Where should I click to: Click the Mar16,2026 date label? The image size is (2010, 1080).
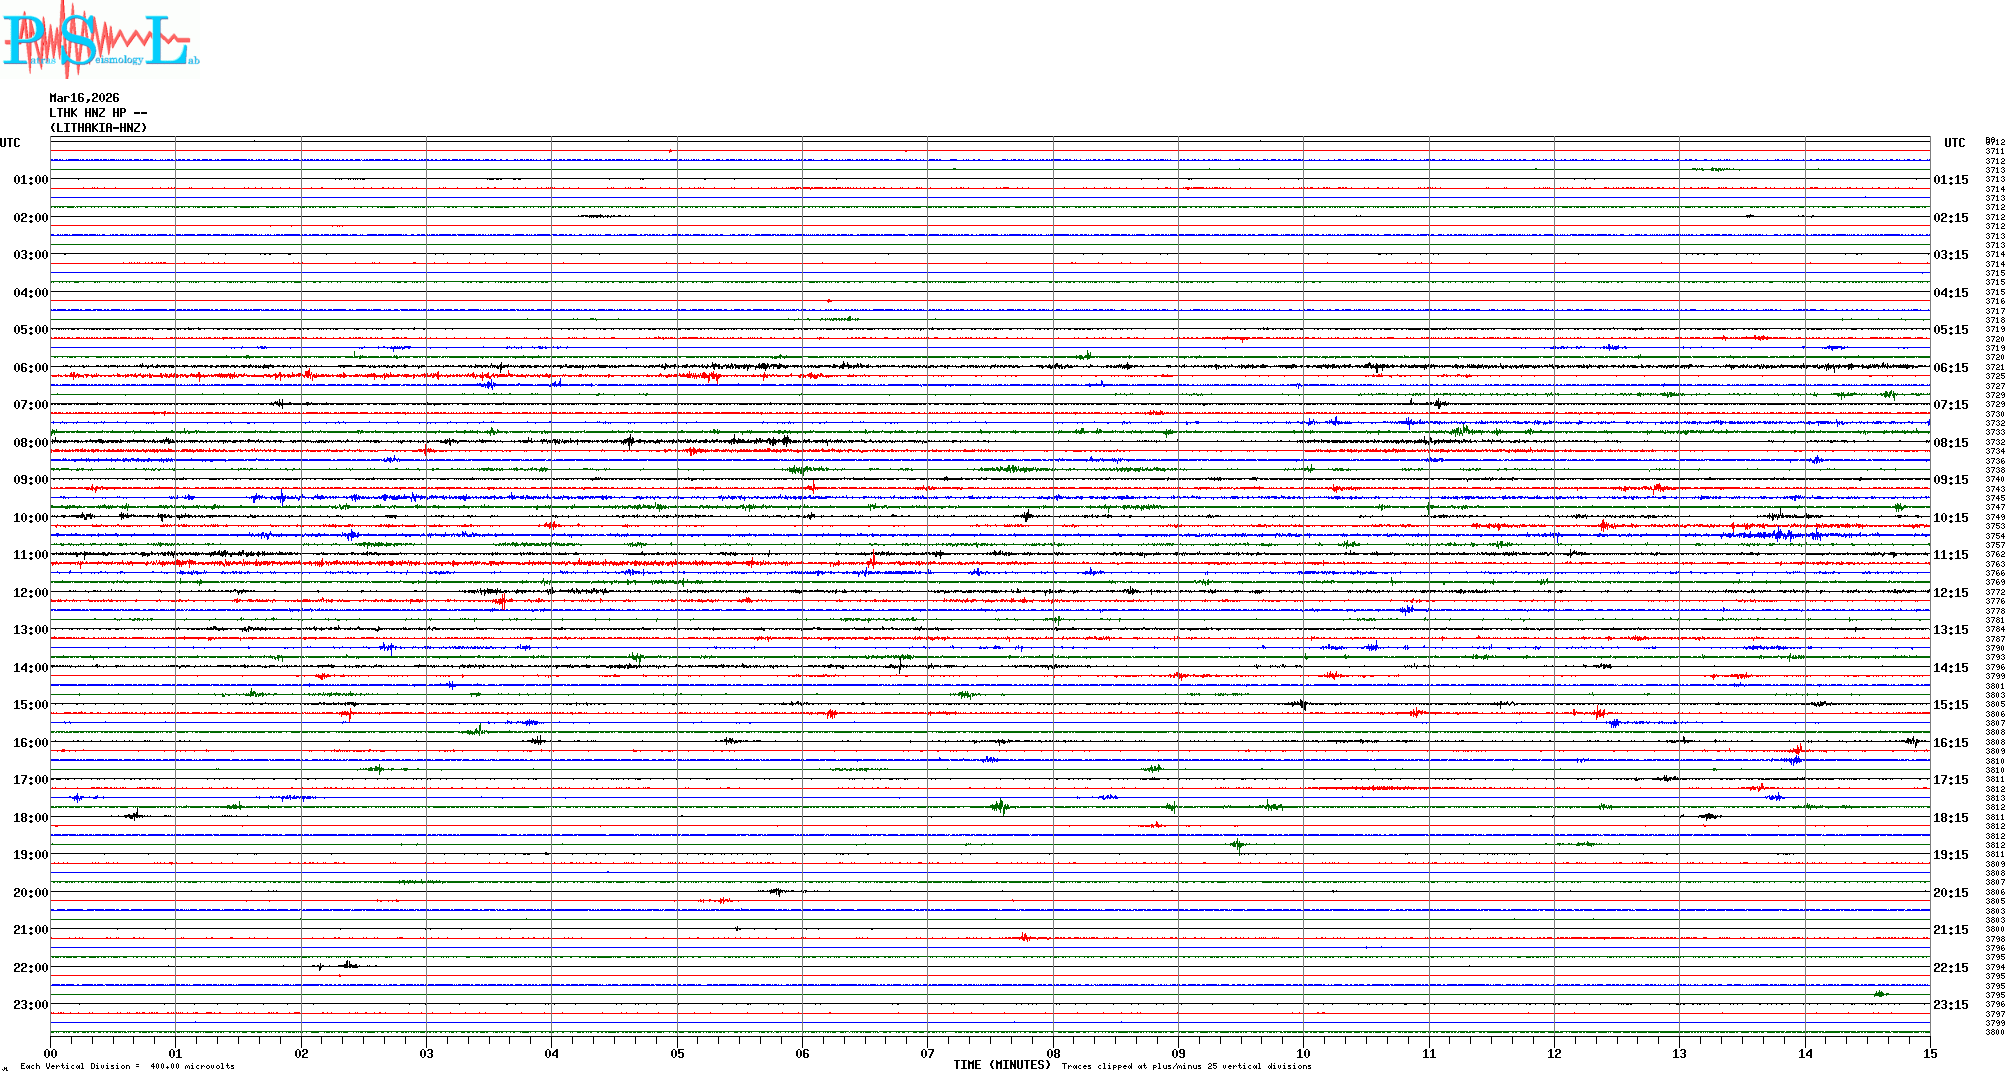tap(84, 98)
